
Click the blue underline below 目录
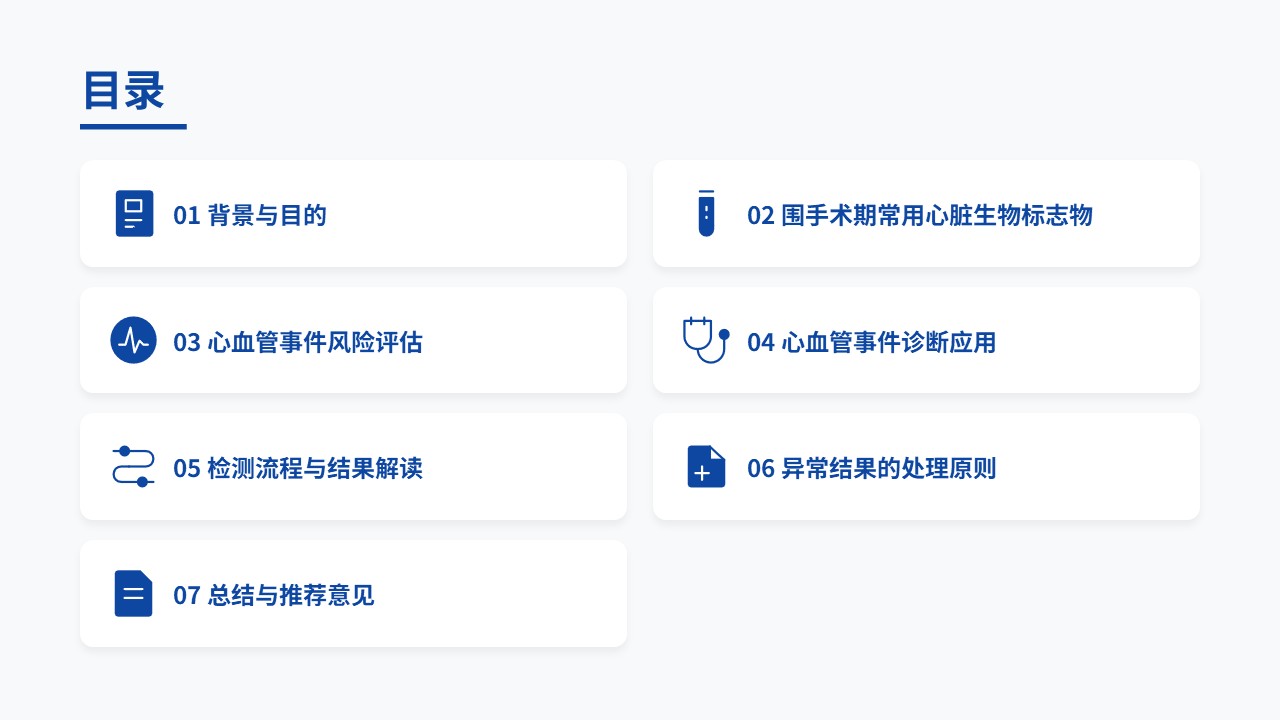(x=133, y=127)
